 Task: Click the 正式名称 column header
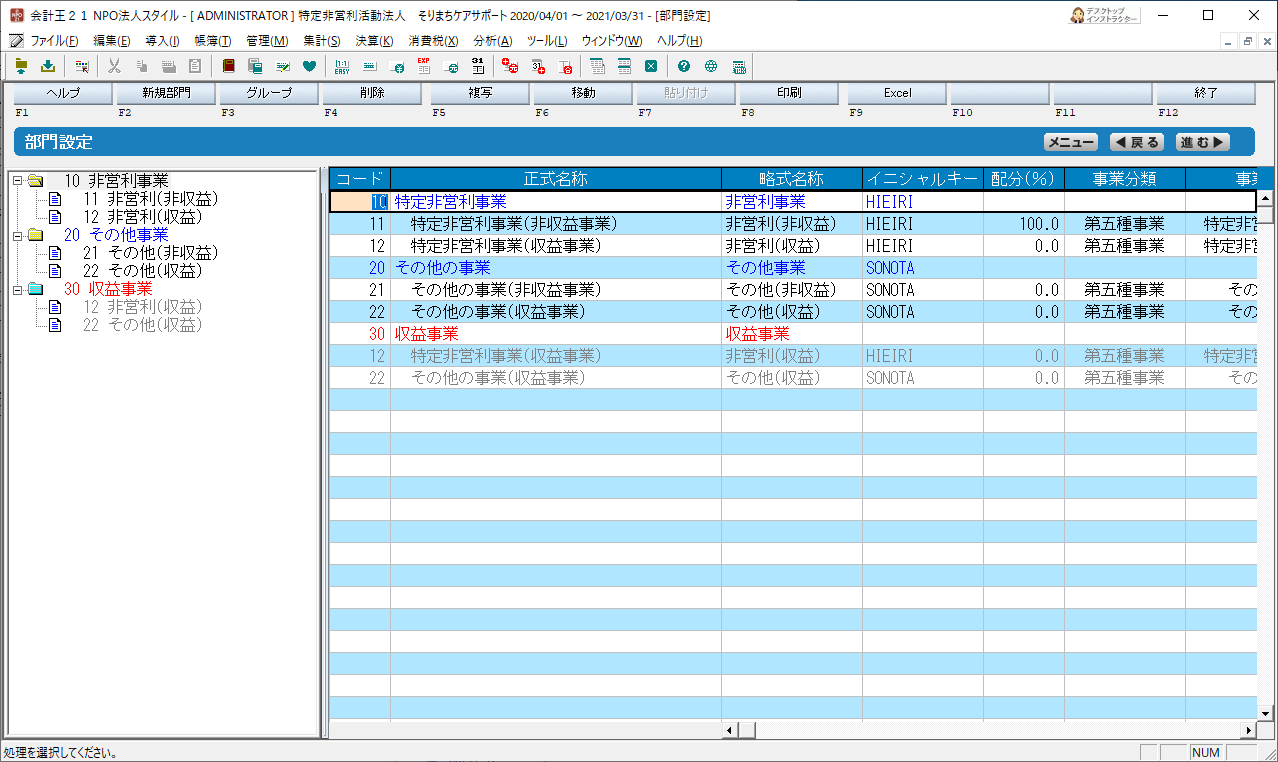point(556,179)
